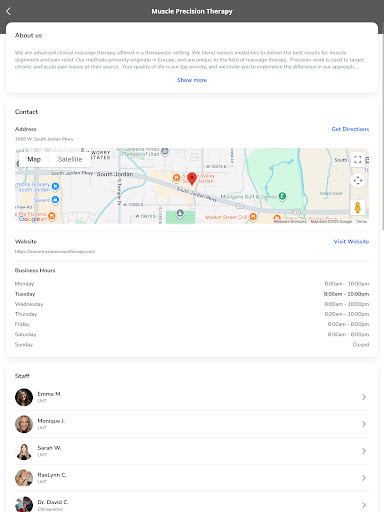Click the Hindu Temple of Utah marker
This screenshot has height=512, width=384.
point(165,152)
